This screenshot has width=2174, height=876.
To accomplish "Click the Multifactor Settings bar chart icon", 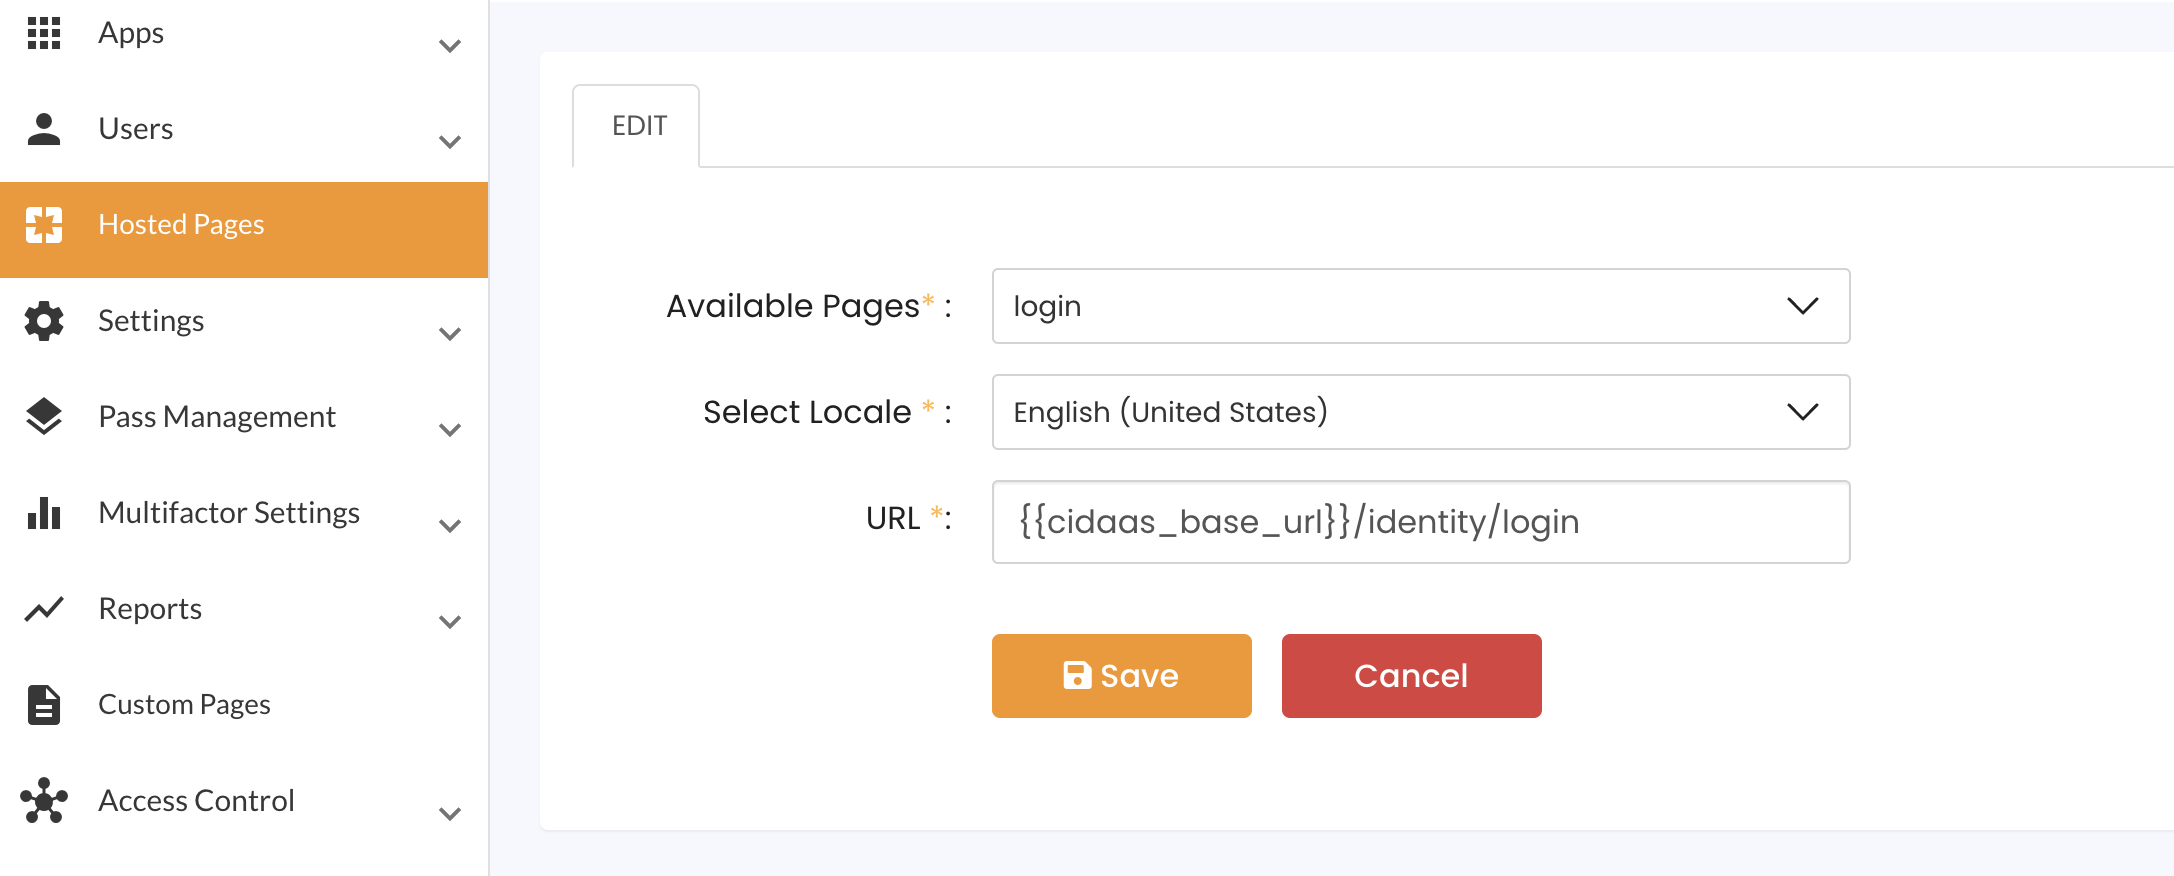I will click(44, 513).
